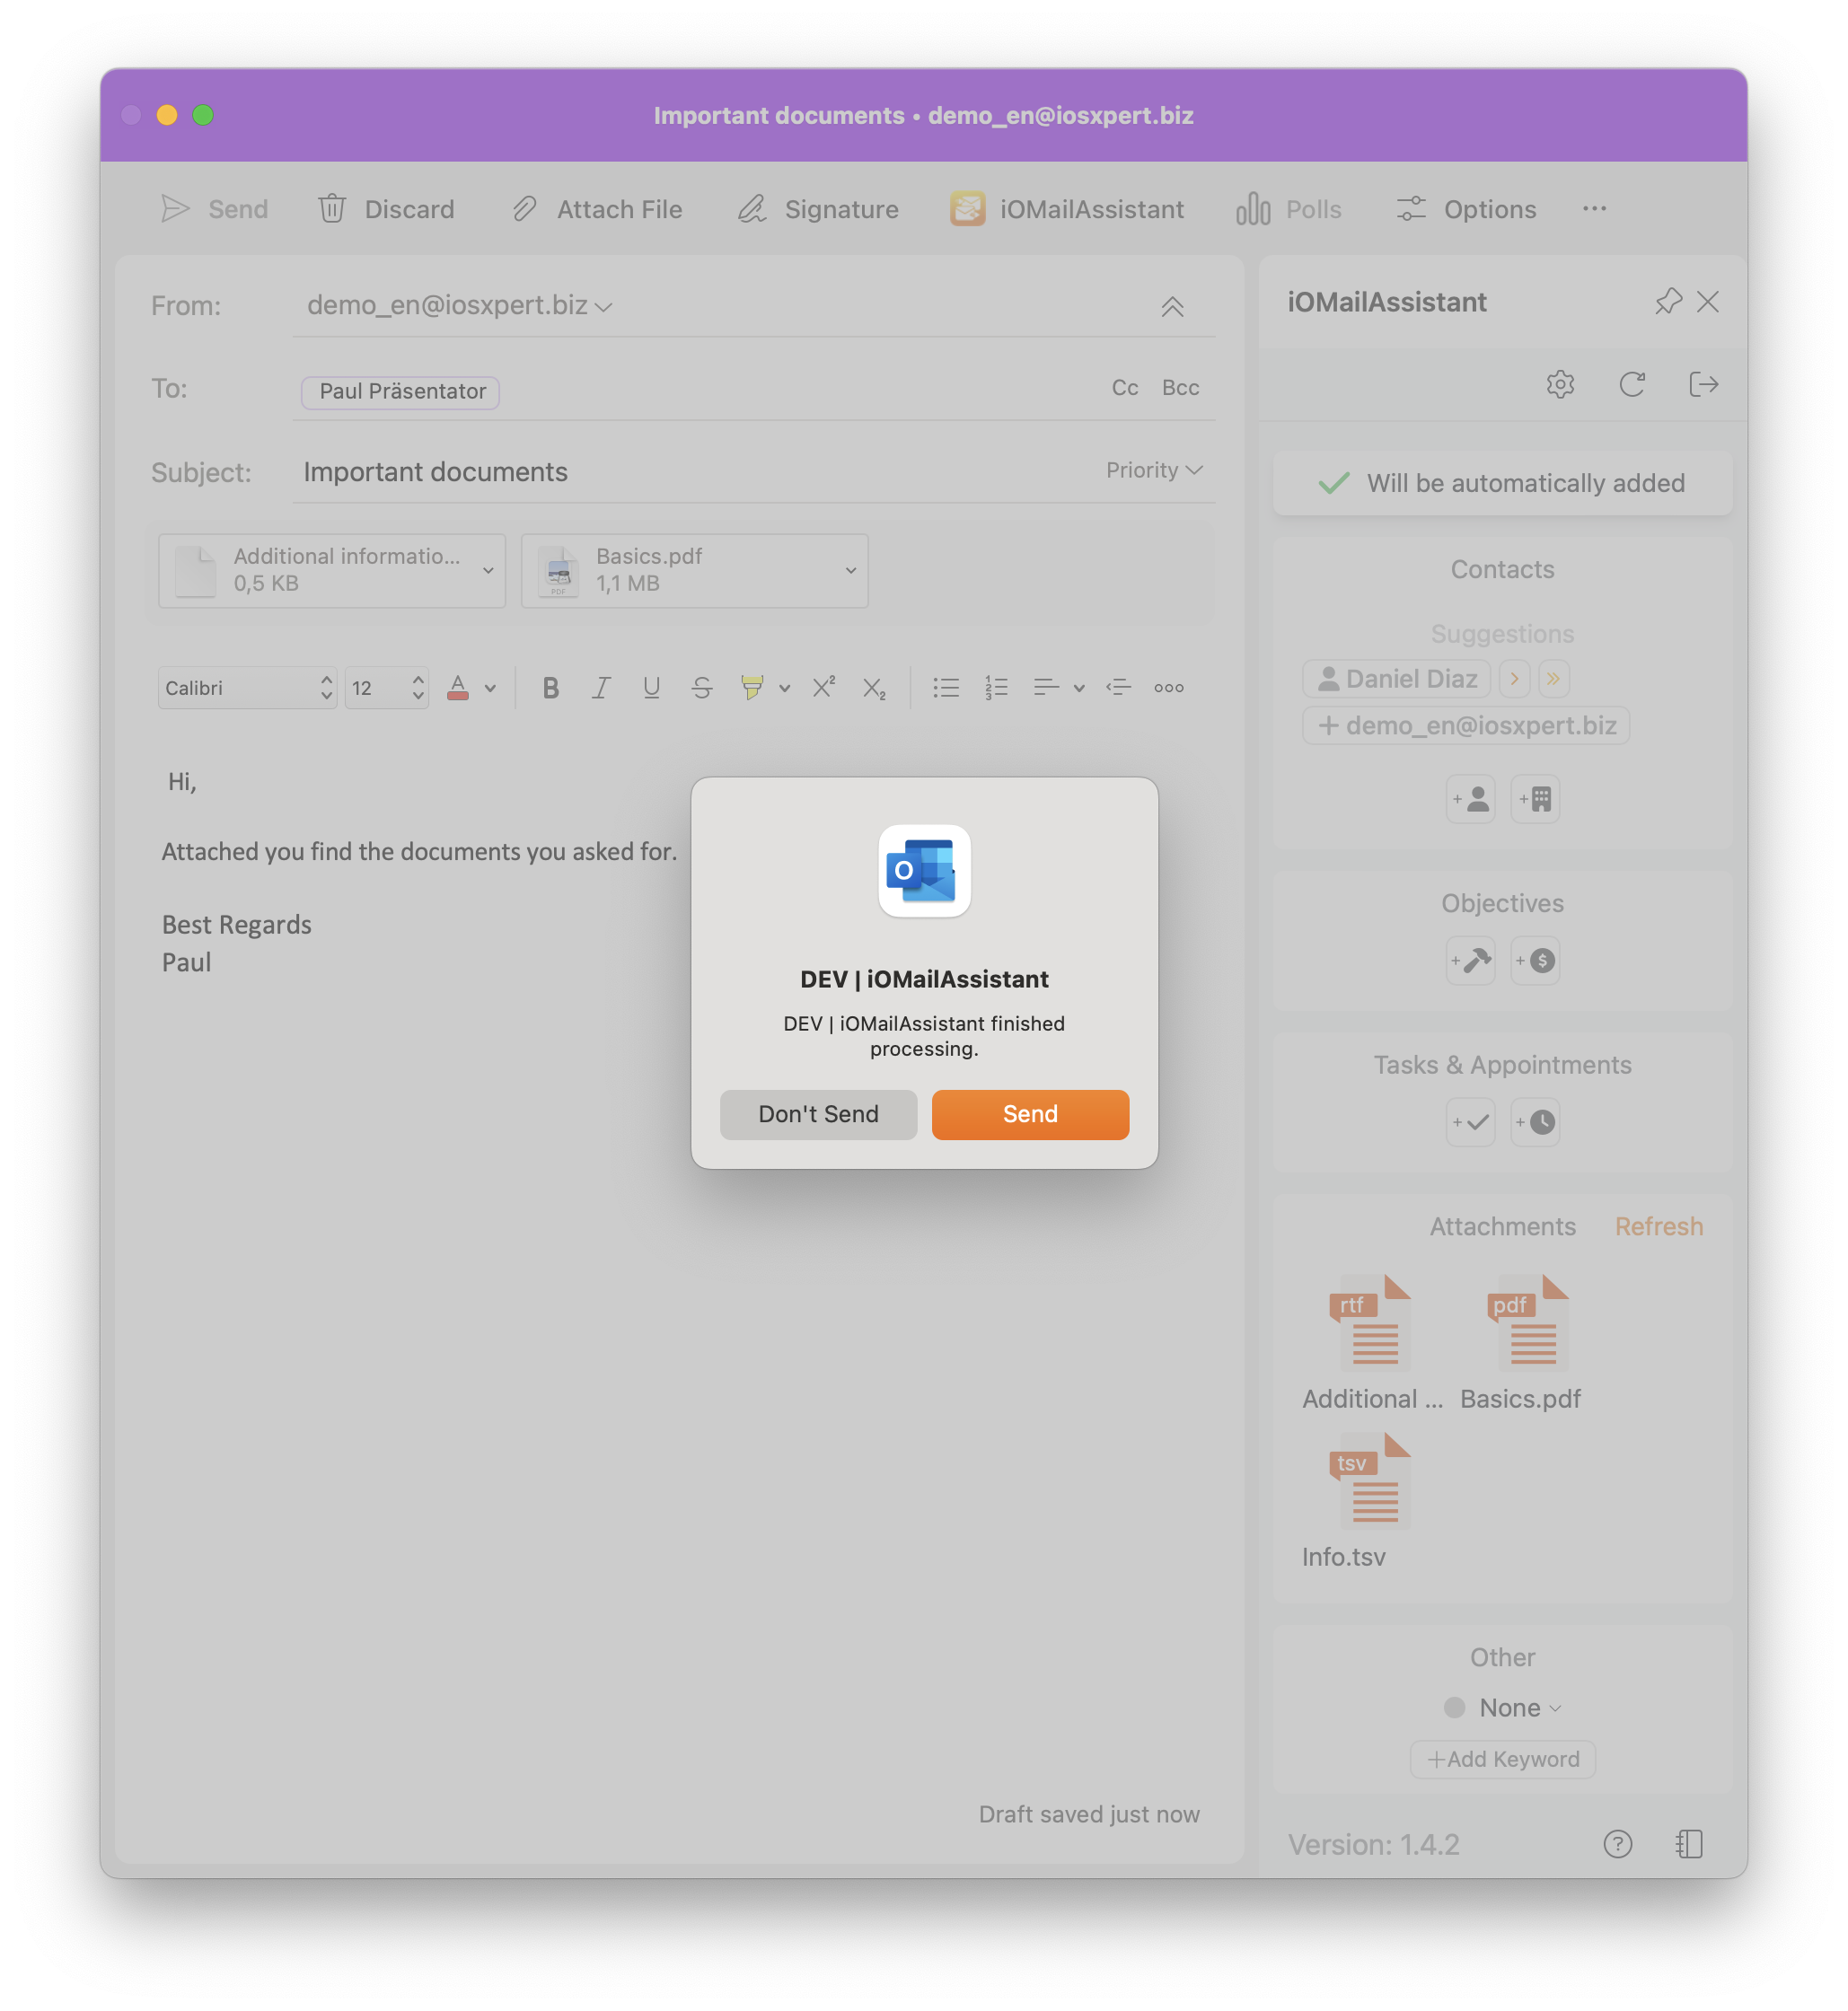Show the Cc field
Image resolution: width=1848 pixels, height=2011 pixels.
click(1125, 388)
